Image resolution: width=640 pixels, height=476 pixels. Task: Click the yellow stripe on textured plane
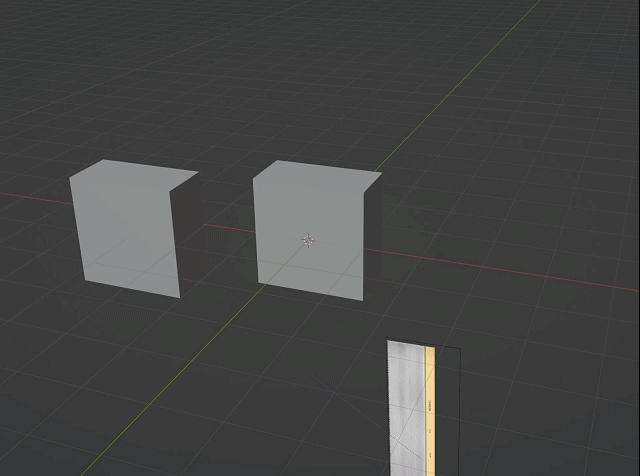(431, 380)
